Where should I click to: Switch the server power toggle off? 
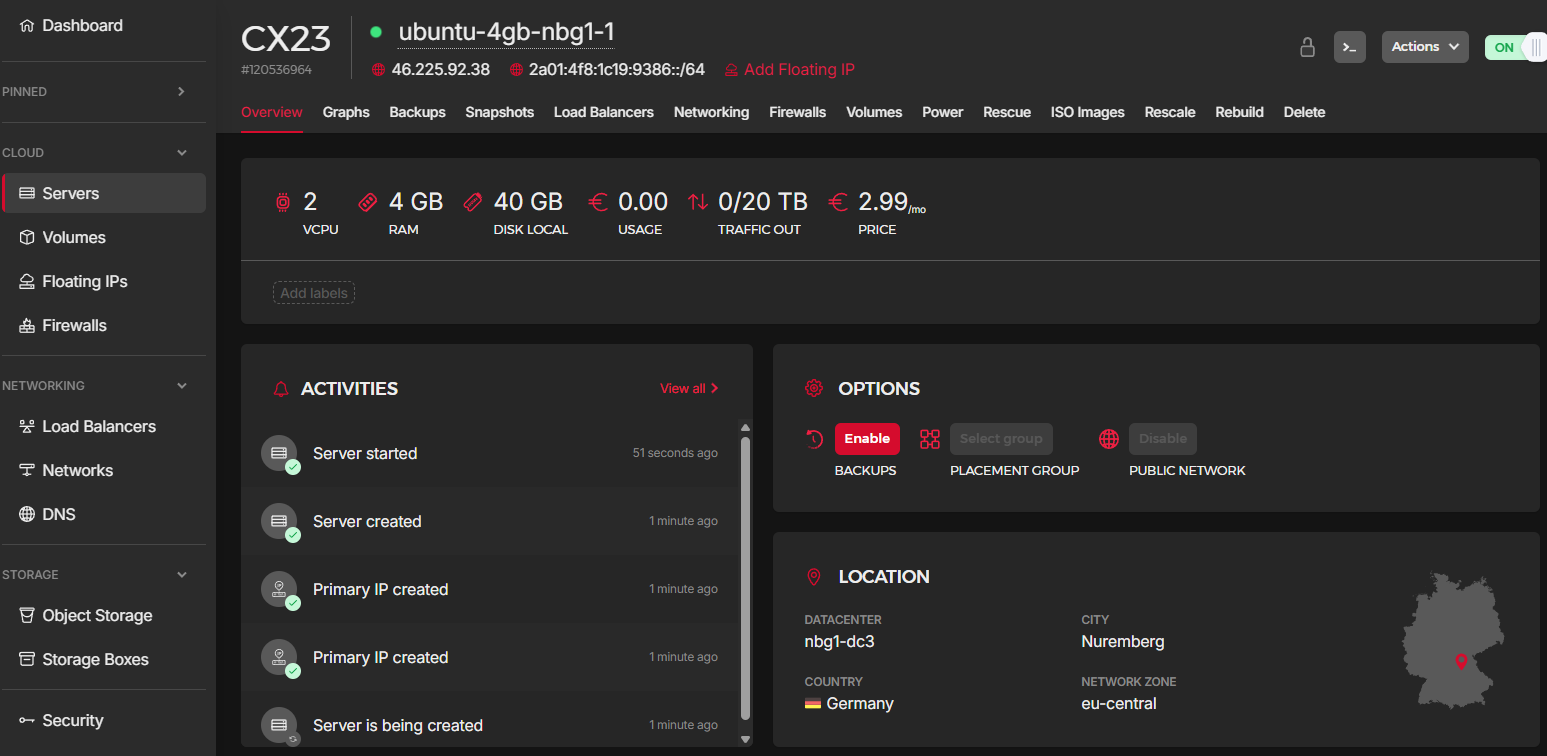(1514, 46)
